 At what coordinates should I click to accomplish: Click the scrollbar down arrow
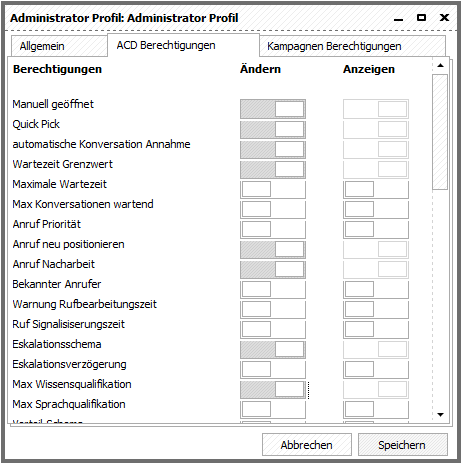440,415
